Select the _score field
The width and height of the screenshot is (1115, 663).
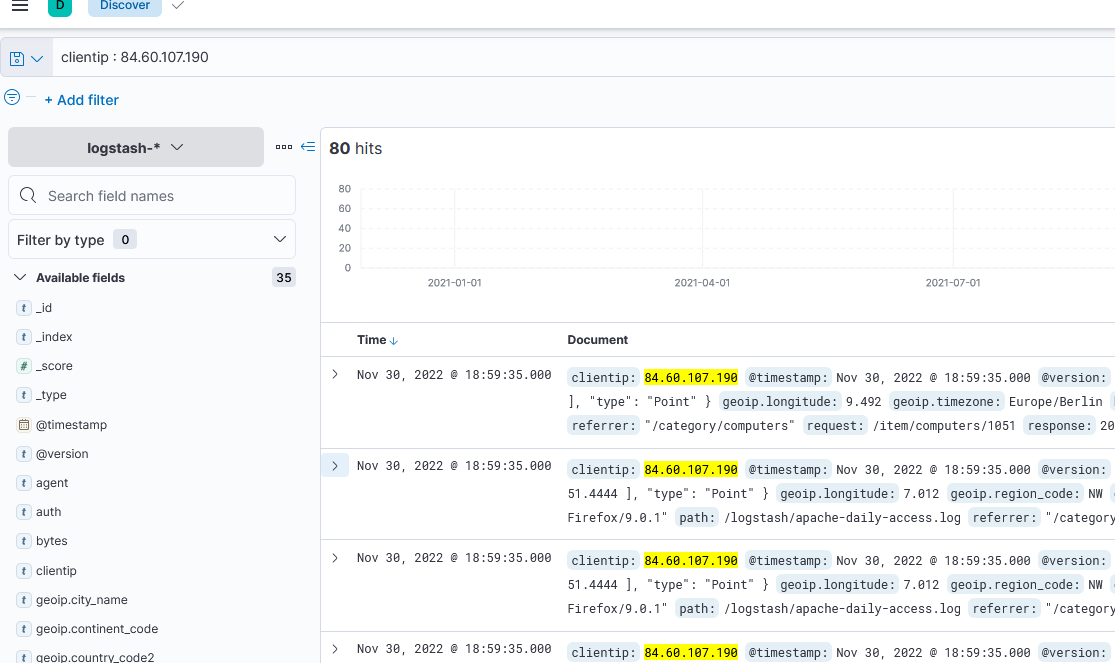click(54, 366)
